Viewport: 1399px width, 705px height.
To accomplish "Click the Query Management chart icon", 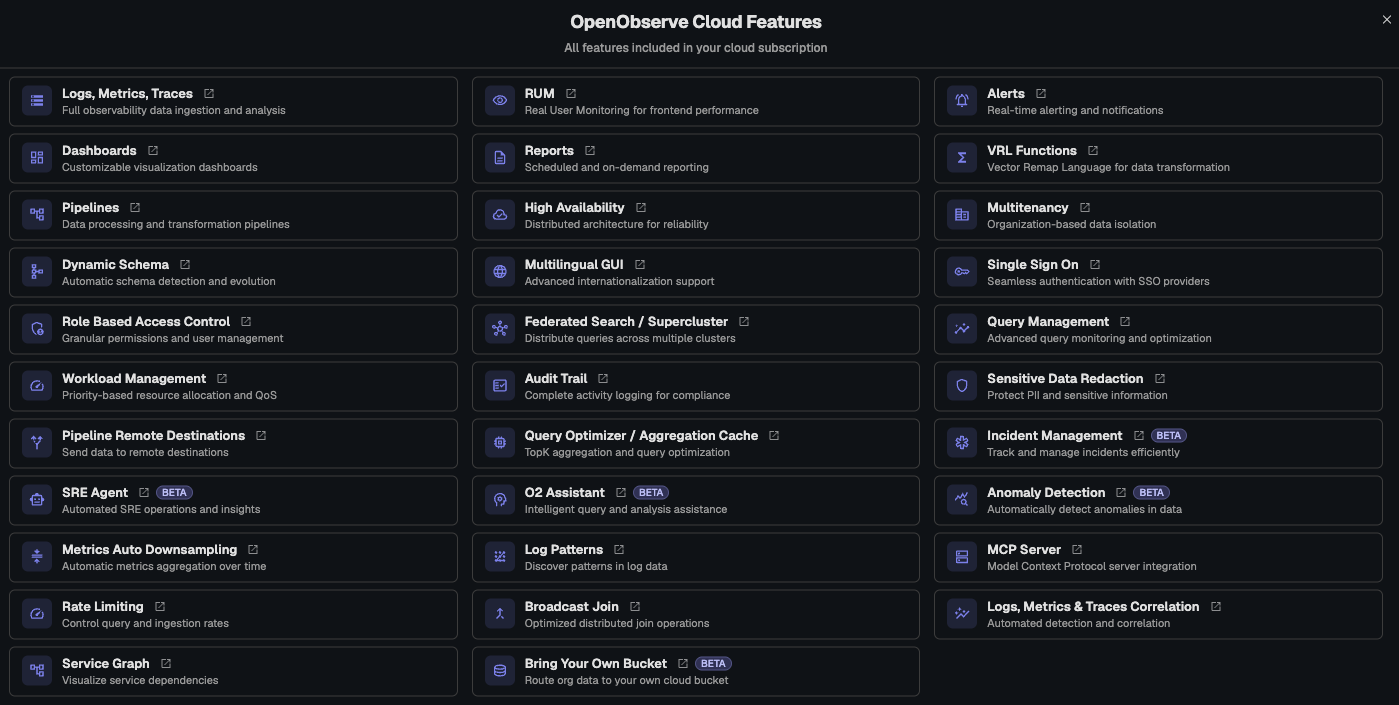I will (x=962, y=329).
